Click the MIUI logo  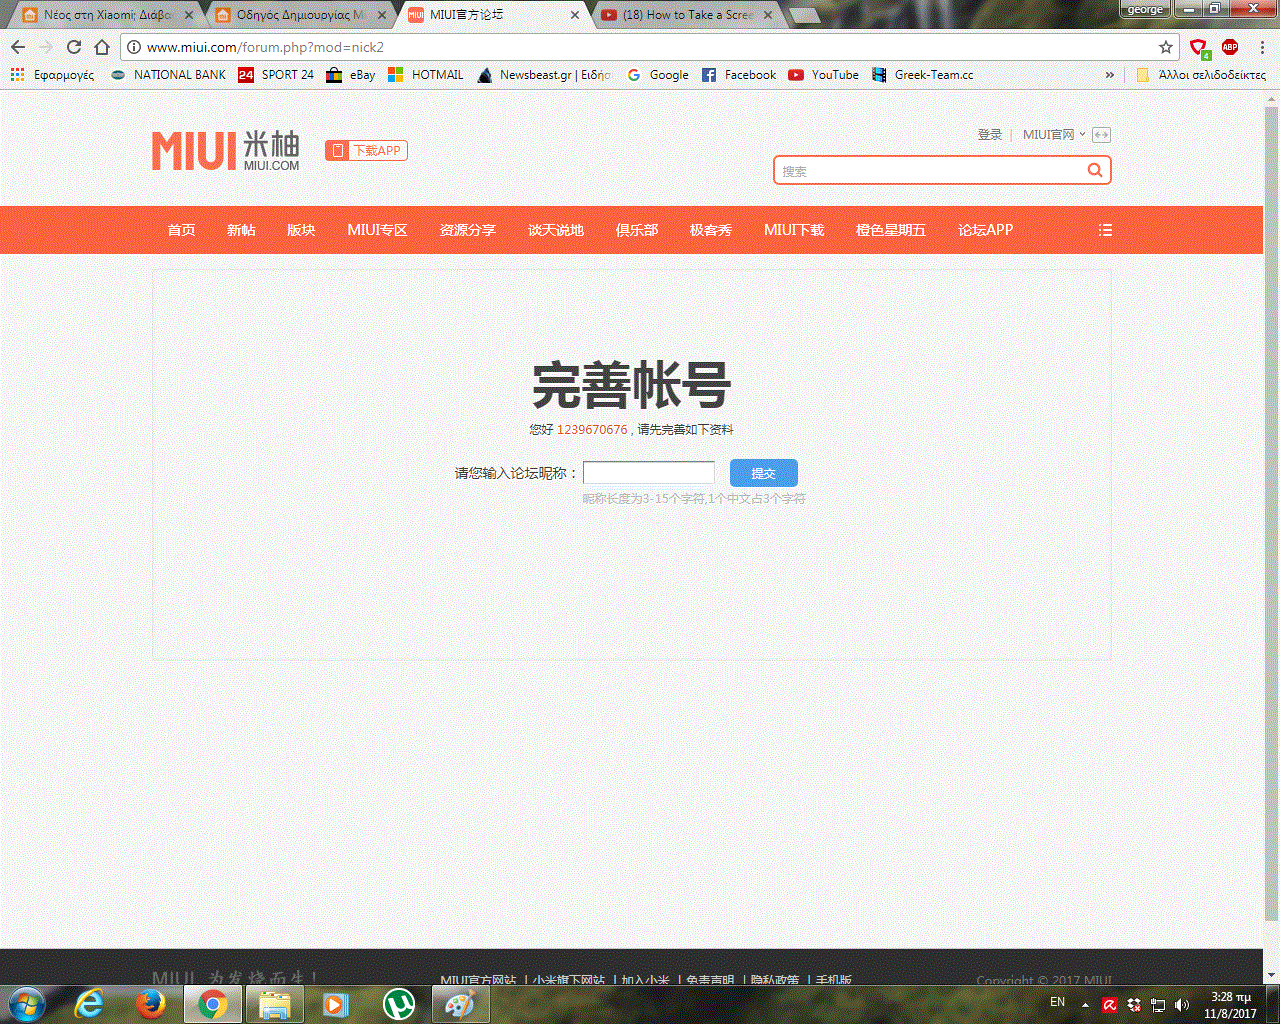pos(226,150)
